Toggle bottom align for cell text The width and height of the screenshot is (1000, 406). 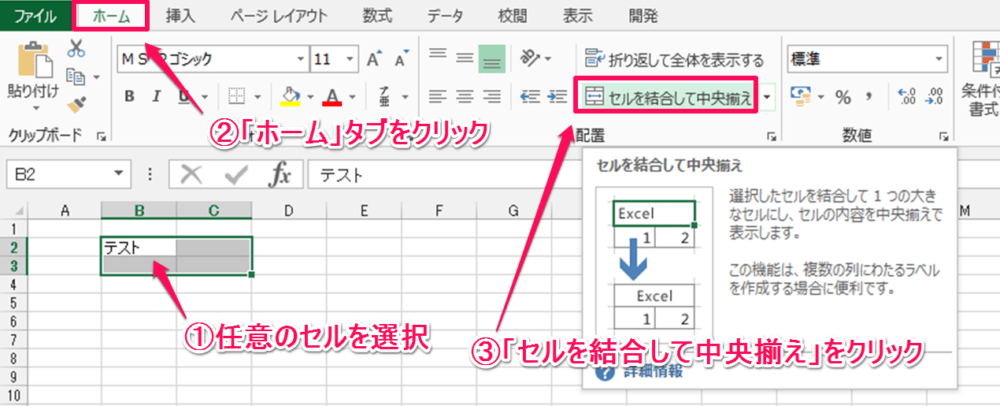point(491,59)
